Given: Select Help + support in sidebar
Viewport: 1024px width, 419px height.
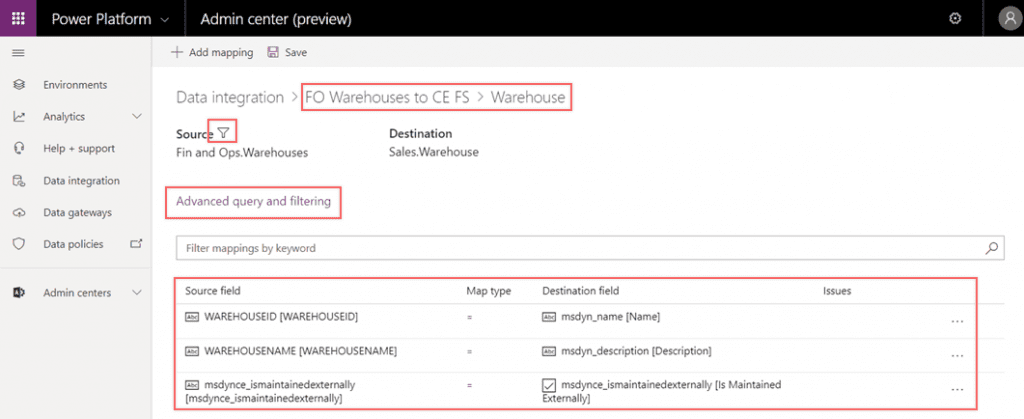Looking at the screenshot, I should point(79,149).
